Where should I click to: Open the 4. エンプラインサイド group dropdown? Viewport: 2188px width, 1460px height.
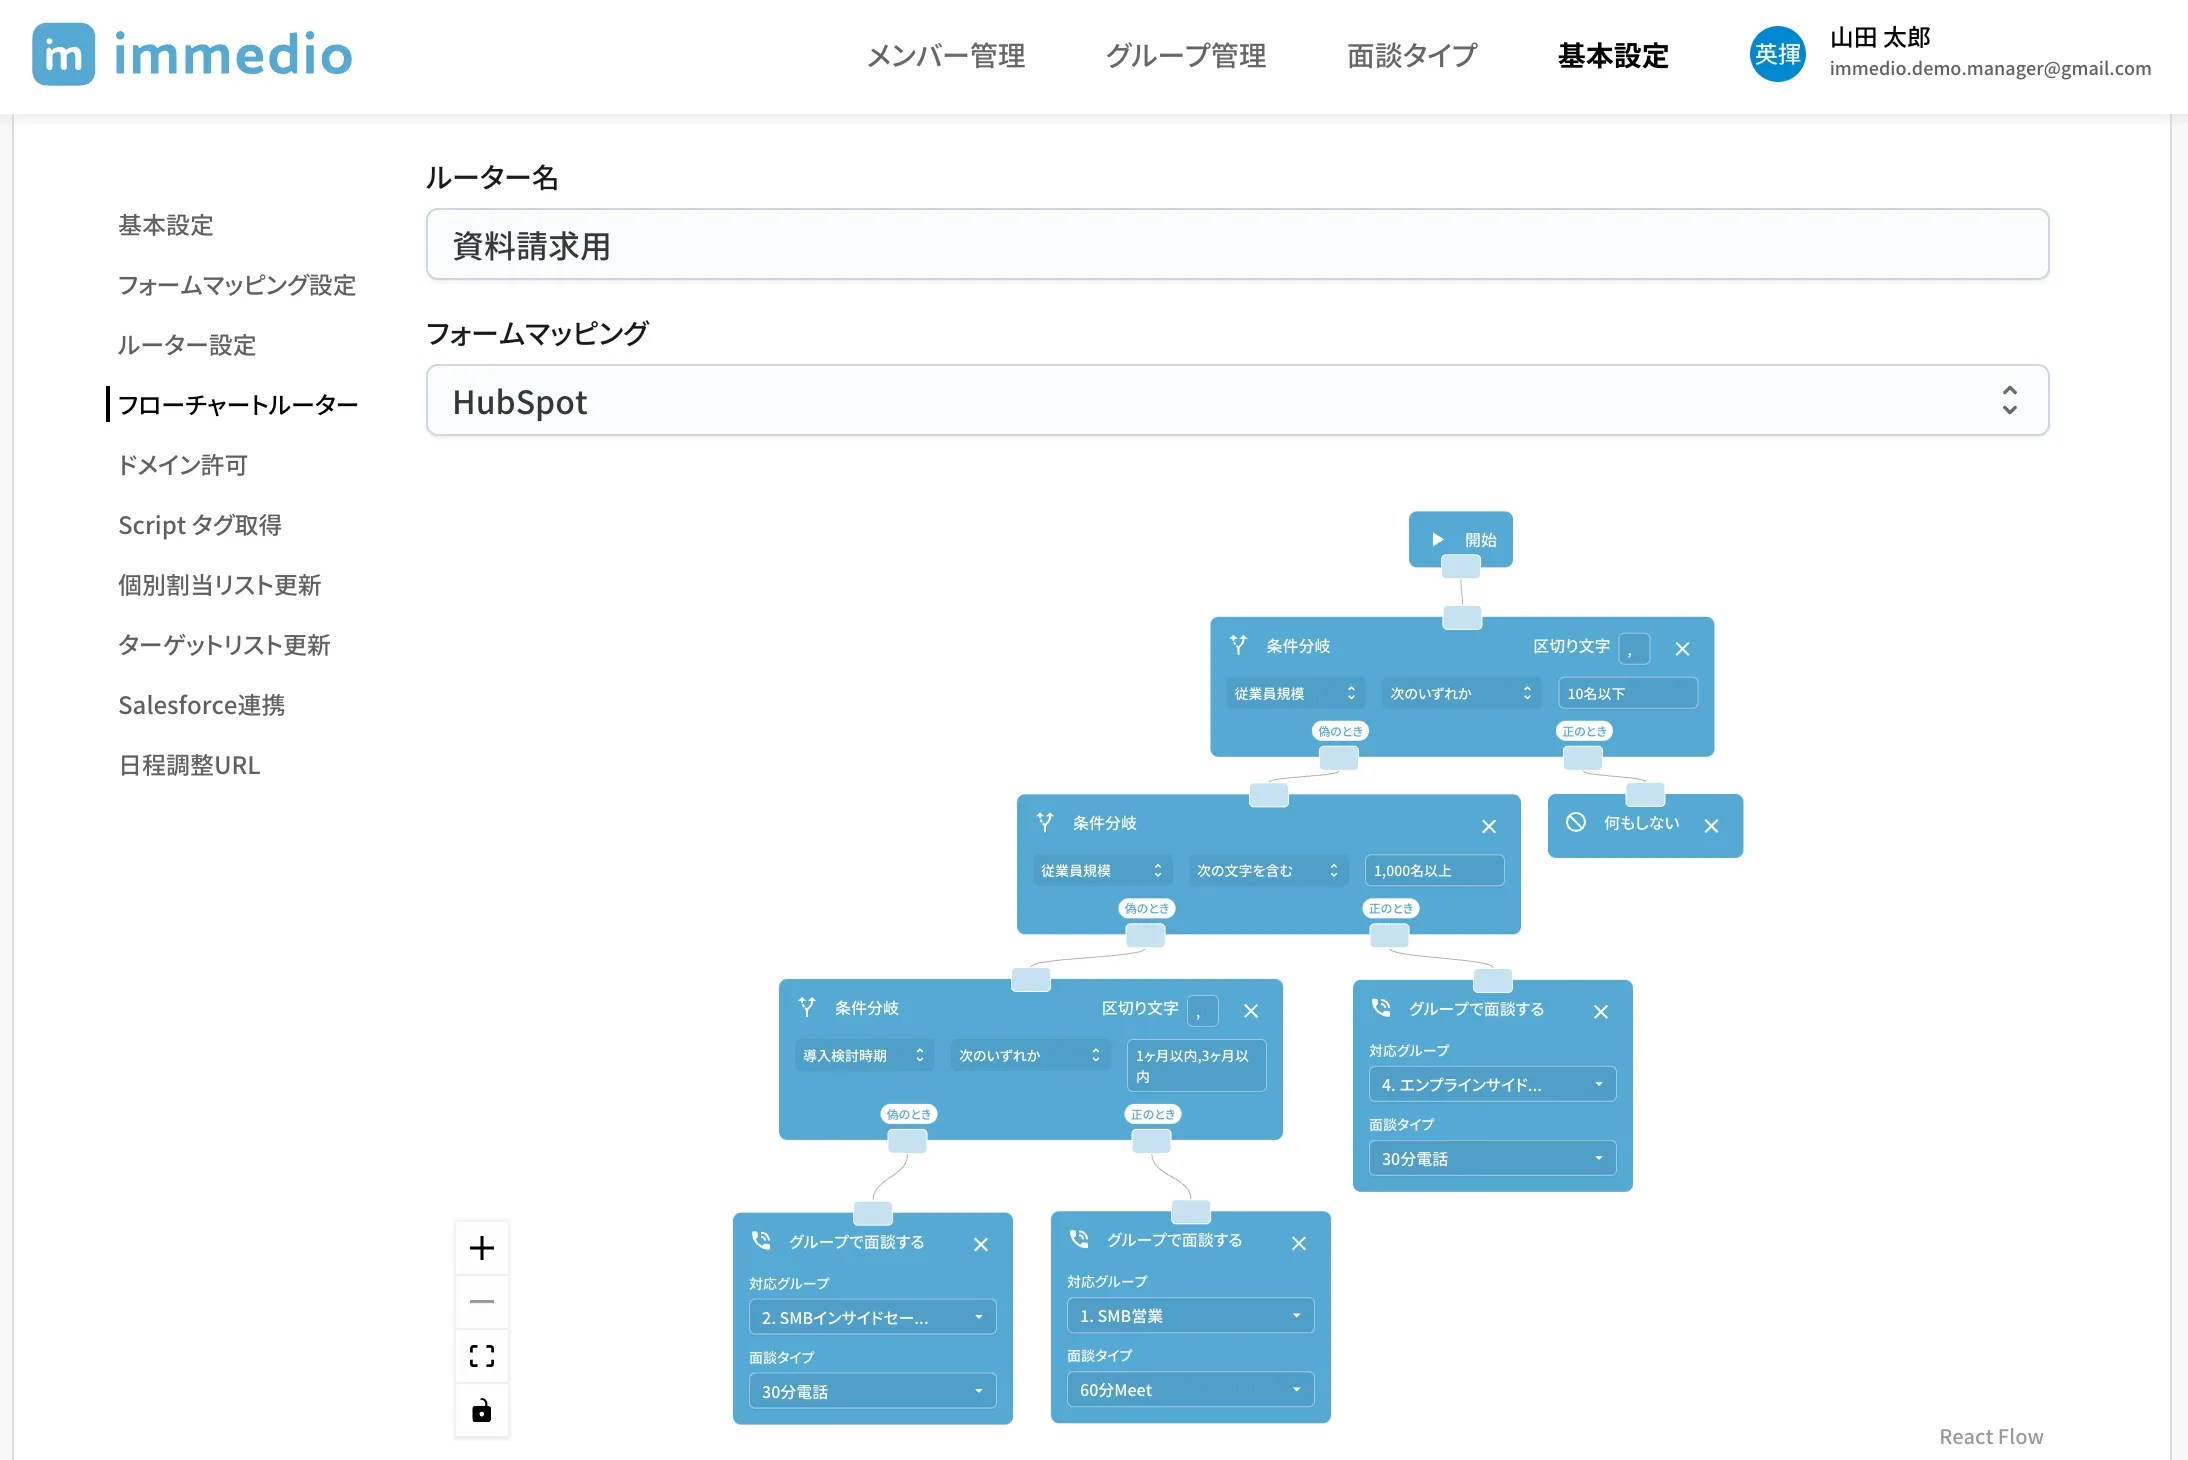coord(1491,1085)
